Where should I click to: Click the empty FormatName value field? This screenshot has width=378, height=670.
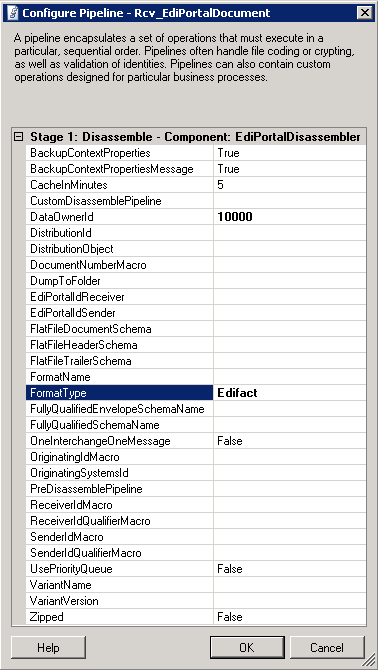(290, 377)
